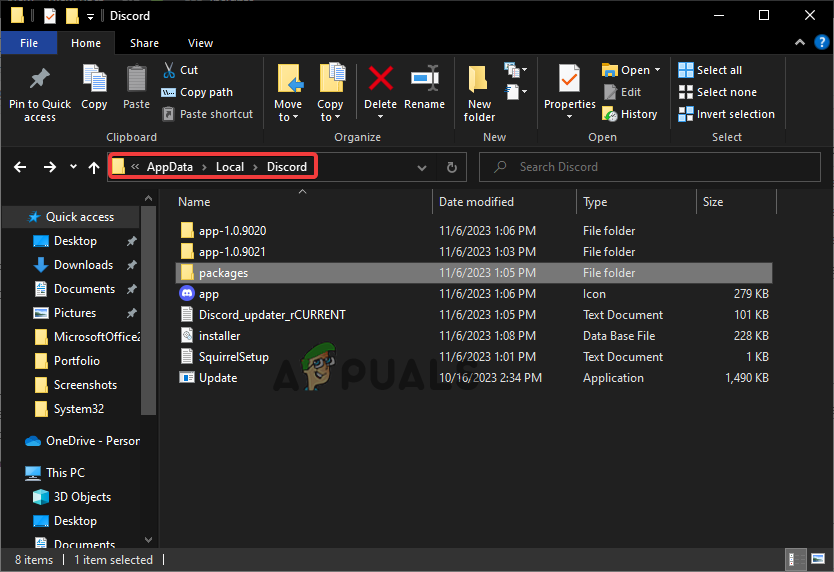
Task: Click the Copy ribbon button
Action: tap(94, 87)
